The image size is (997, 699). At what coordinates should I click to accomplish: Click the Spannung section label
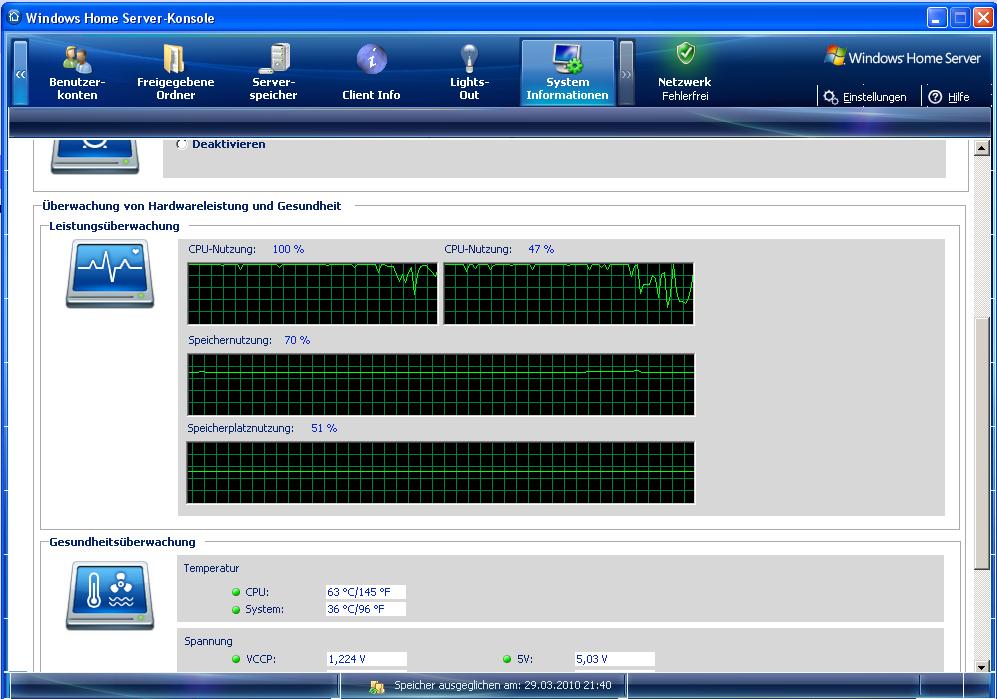pos(208,641)
